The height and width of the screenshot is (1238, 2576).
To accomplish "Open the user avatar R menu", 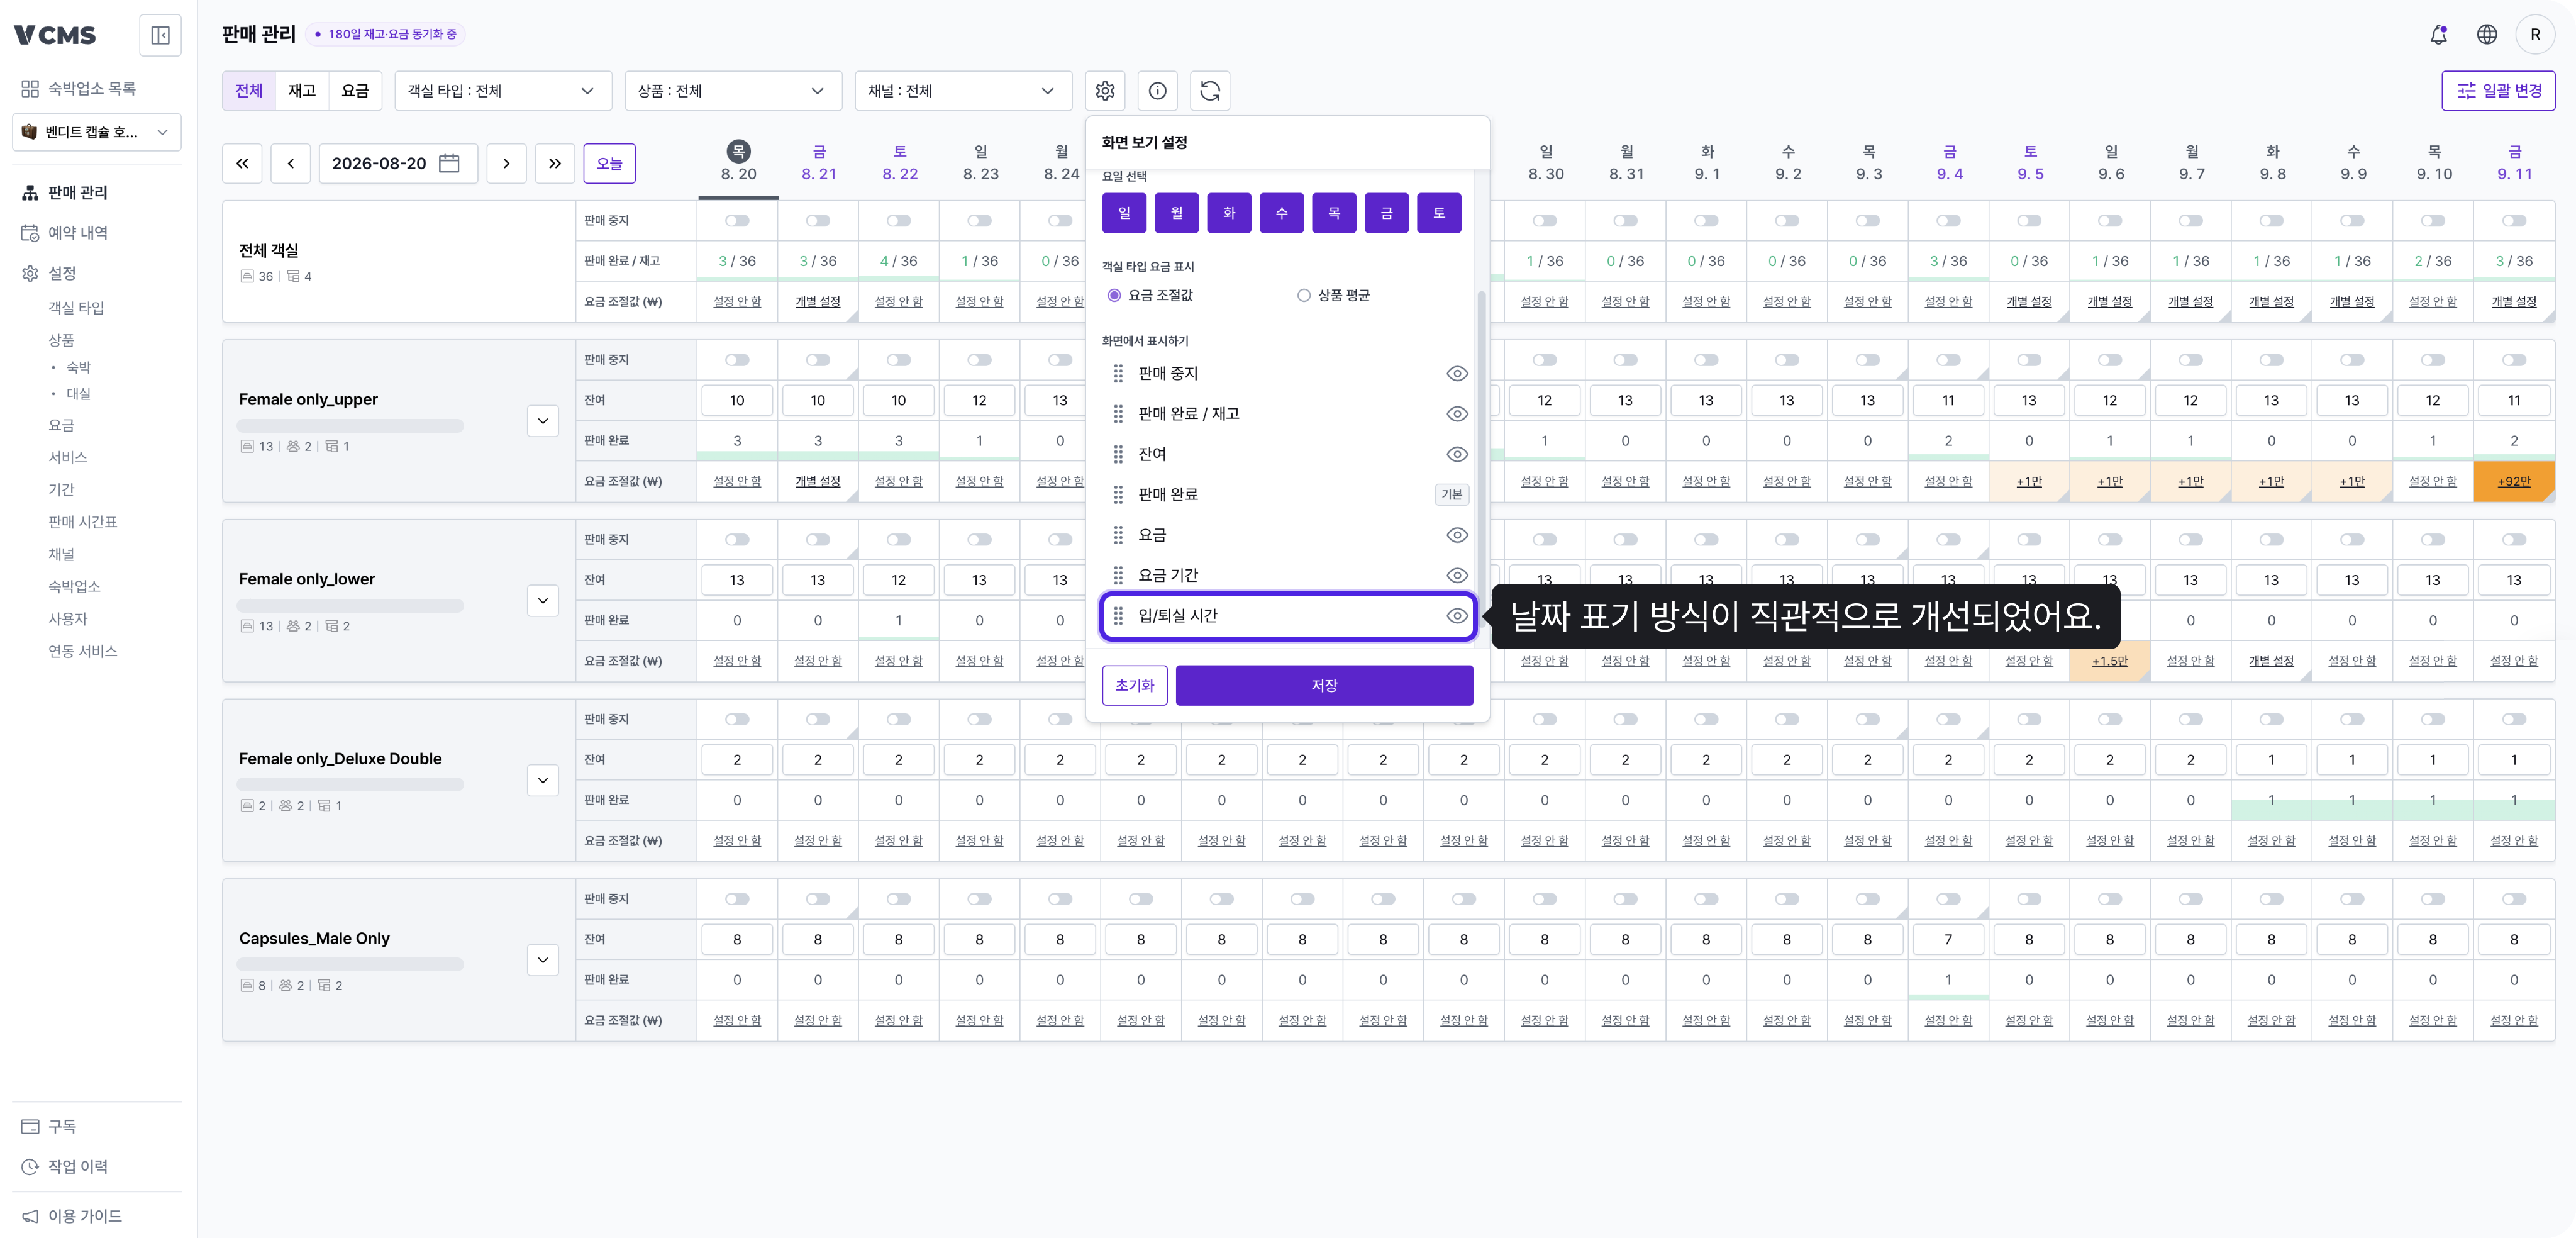I will [2535, 35].
